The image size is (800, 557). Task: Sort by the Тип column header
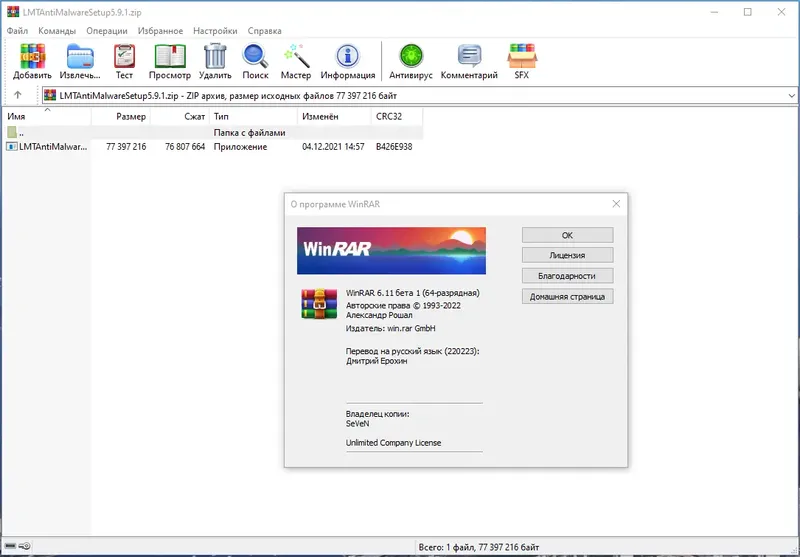click(254, 116)
